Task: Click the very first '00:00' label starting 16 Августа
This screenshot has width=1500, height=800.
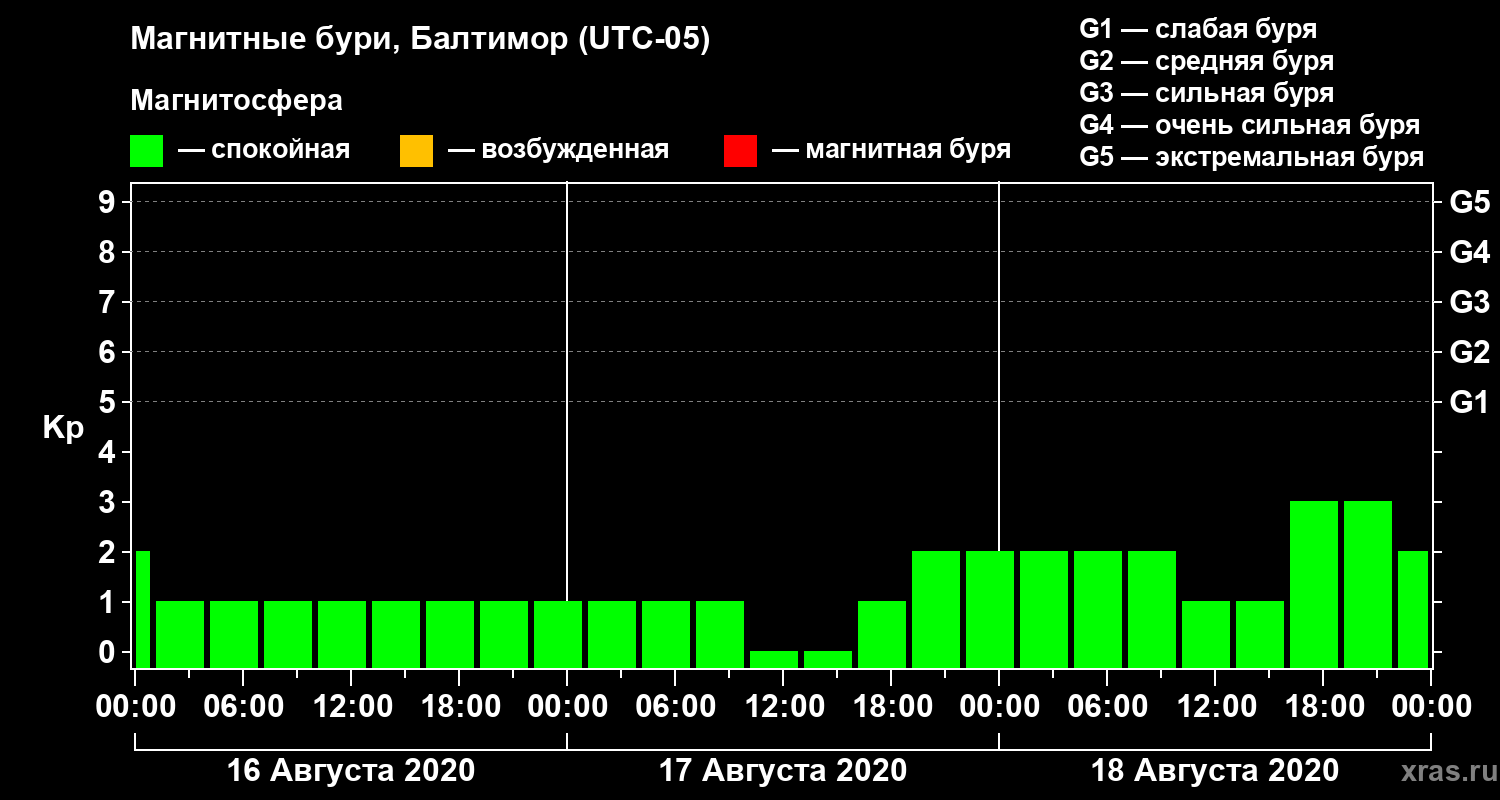Action: tap(135, 707)
